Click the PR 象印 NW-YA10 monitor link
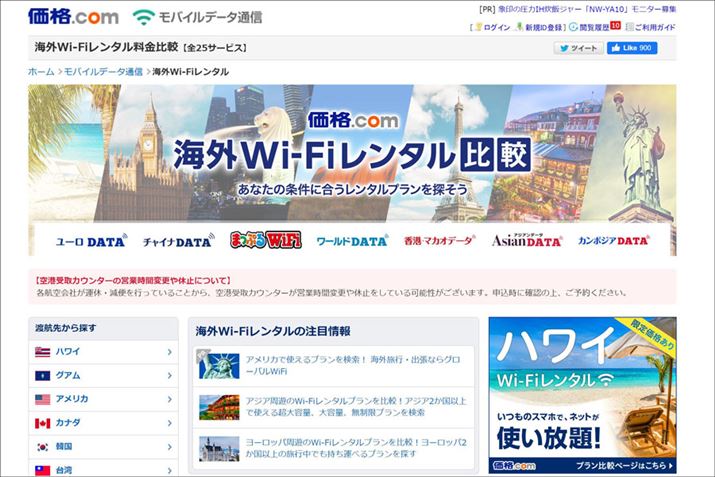The height and width of the screenshot is (477, 715). 587,9
